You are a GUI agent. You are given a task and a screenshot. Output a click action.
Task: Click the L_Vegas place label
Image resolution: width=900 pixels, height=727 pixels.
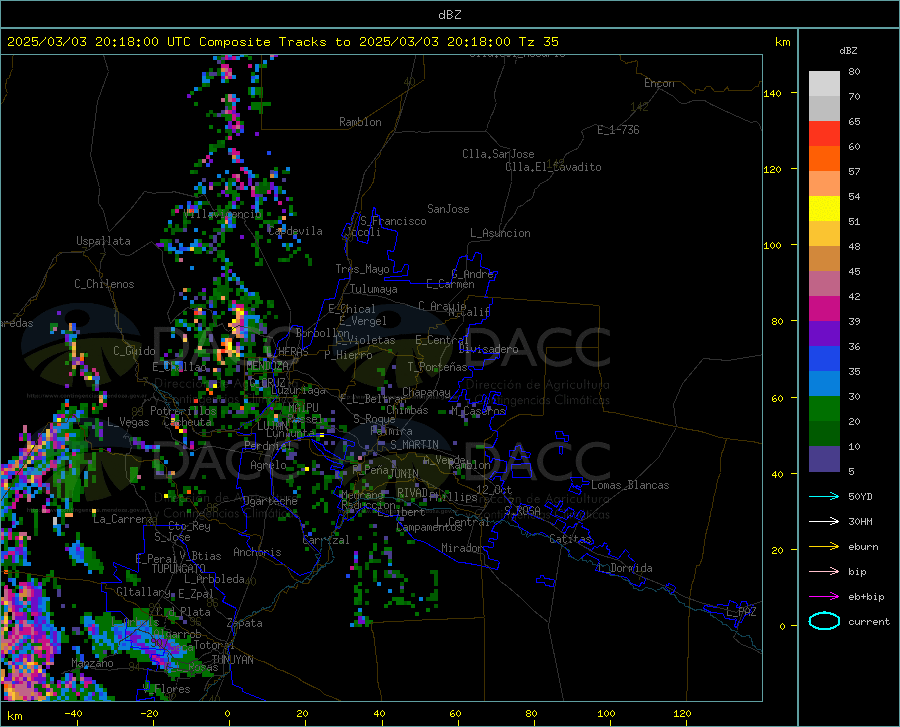[128, 422]
